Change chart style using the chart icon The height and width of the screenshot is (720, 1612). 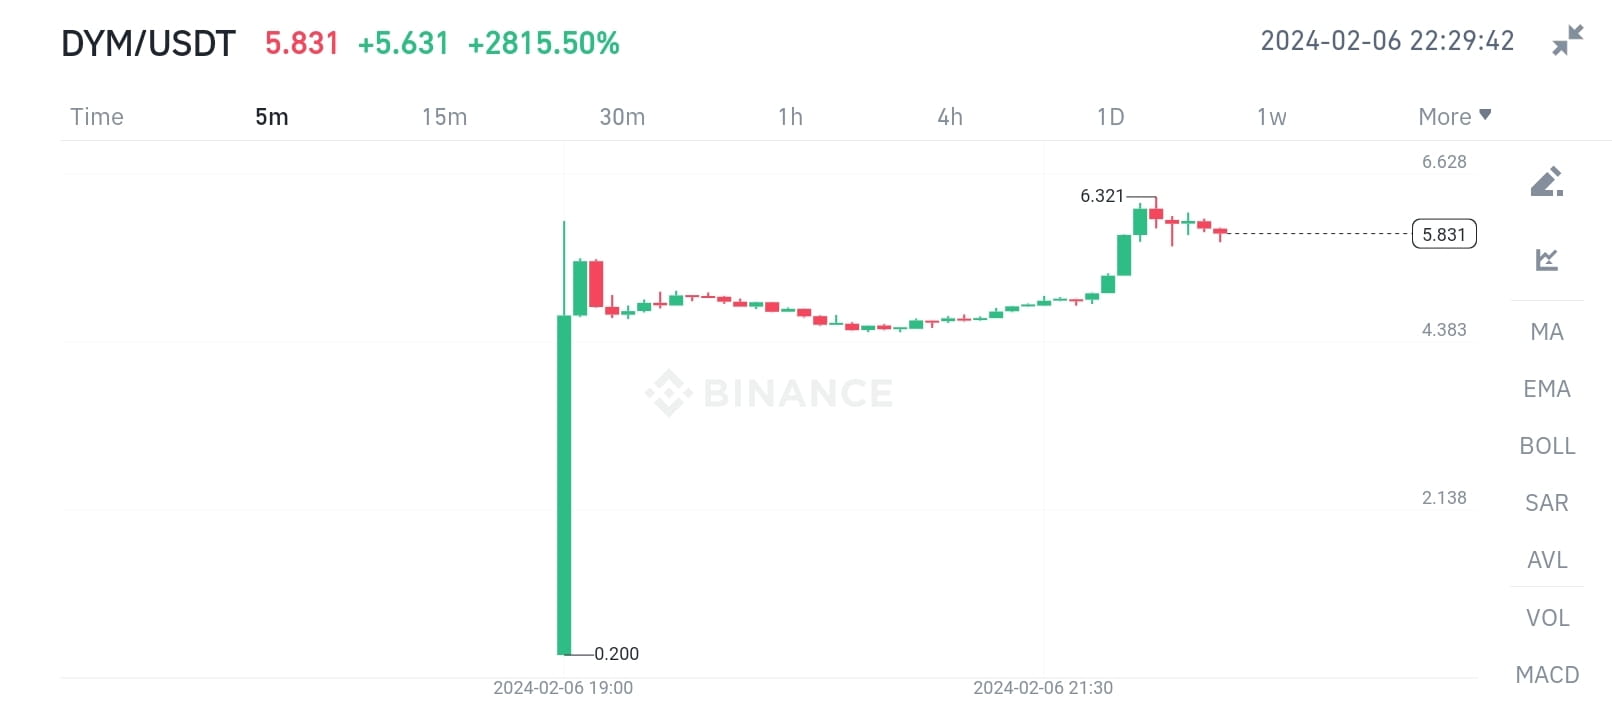pos(1547,257)
